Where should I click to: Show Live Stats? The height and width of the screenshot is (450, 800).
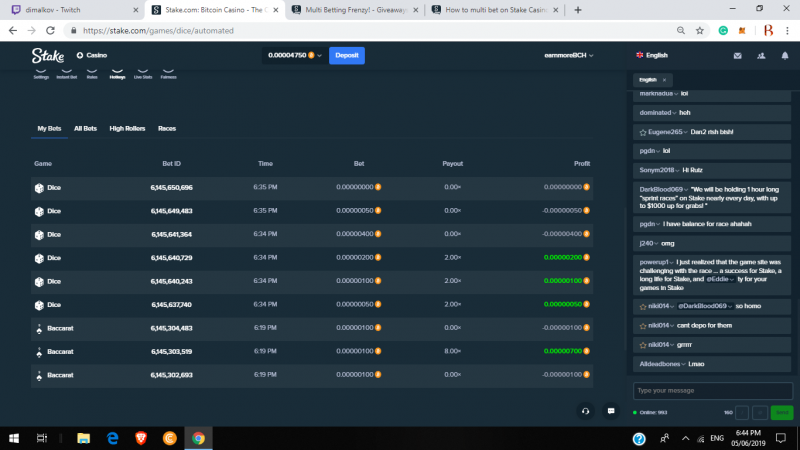pos(143,73)
